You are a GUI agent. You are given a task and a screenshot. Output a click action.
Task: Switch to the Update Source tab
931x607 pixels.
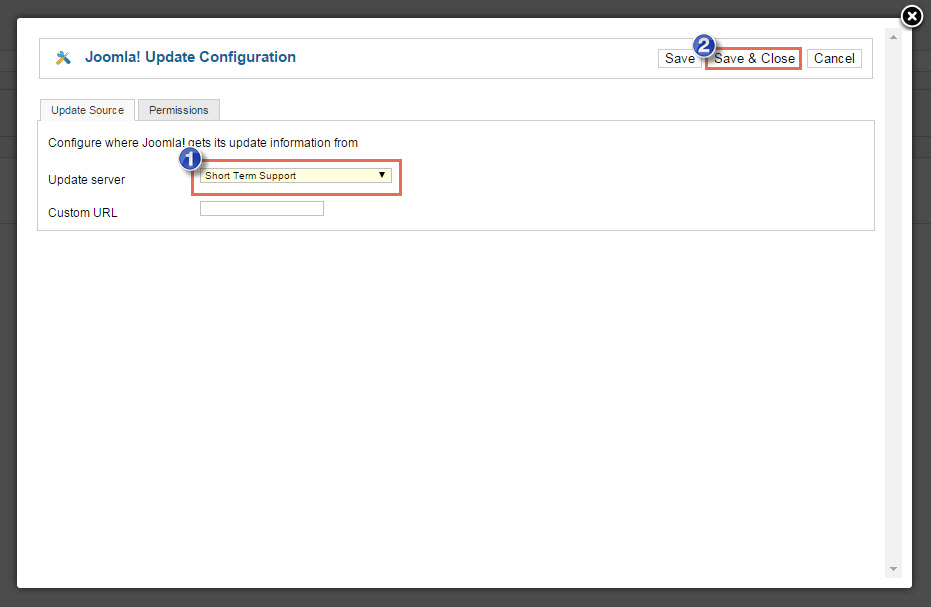87,110
